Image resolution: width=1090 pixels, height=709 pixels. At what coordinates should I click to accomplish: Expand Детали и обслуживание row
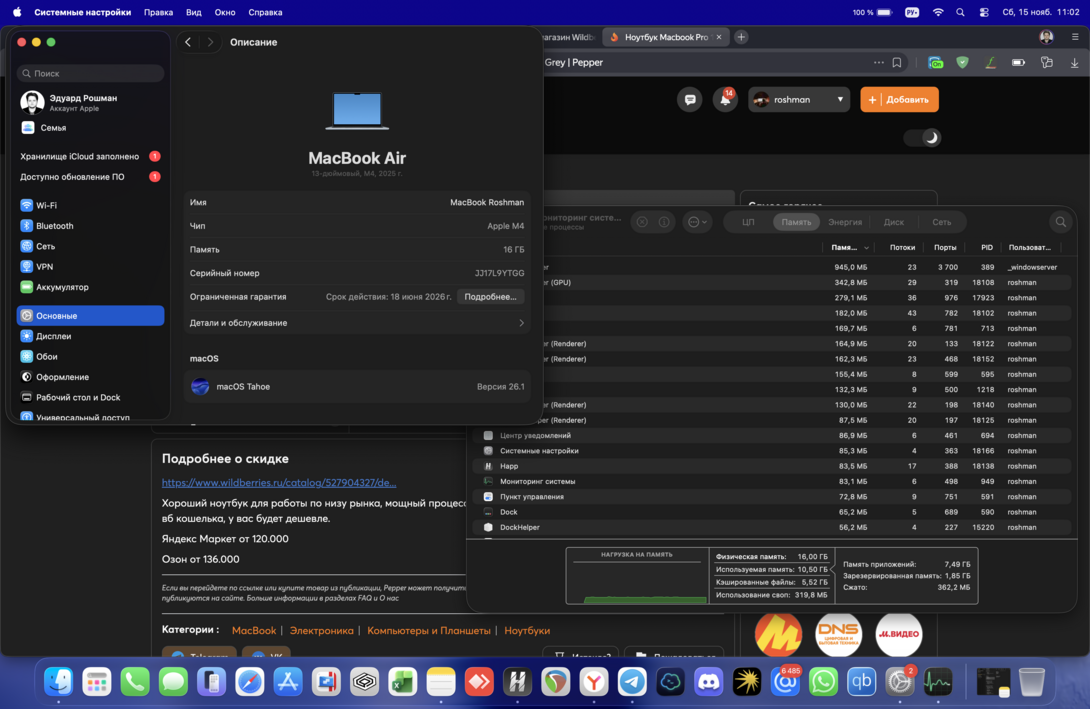[x=357, y=323]
